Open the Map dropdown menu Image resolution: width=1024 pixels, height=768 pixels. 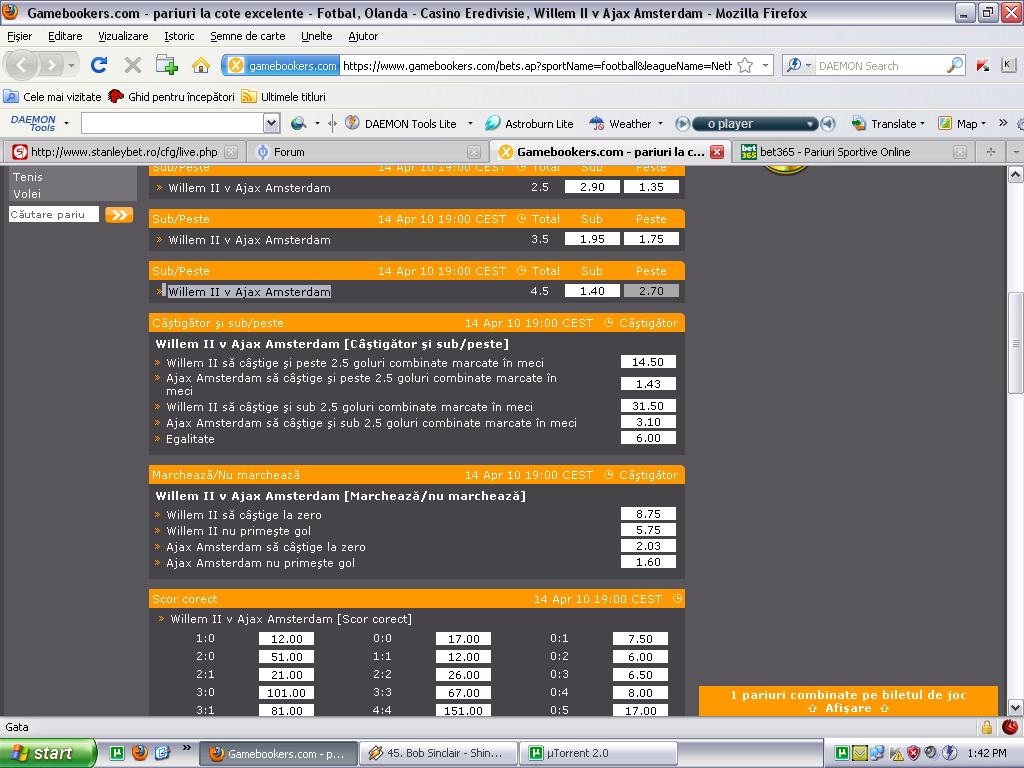click(983, 123)
